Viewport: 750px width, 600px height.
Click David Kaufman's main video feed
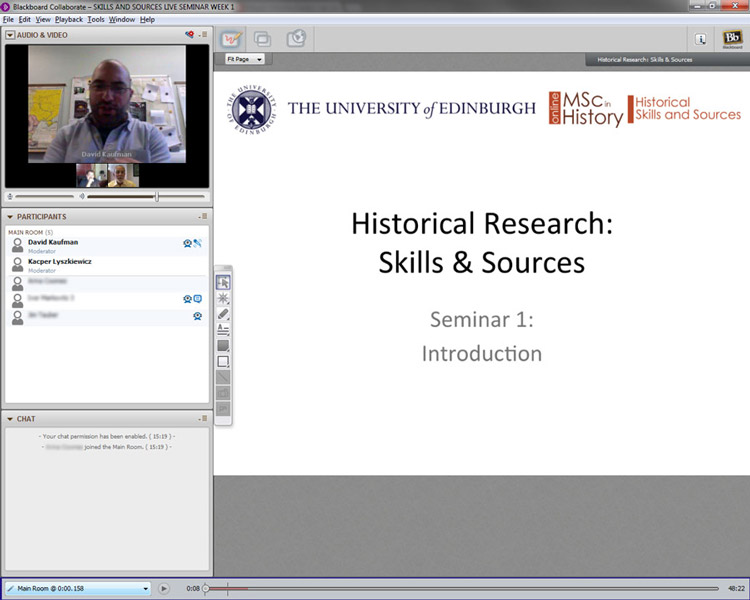click(x=107, y=104)
